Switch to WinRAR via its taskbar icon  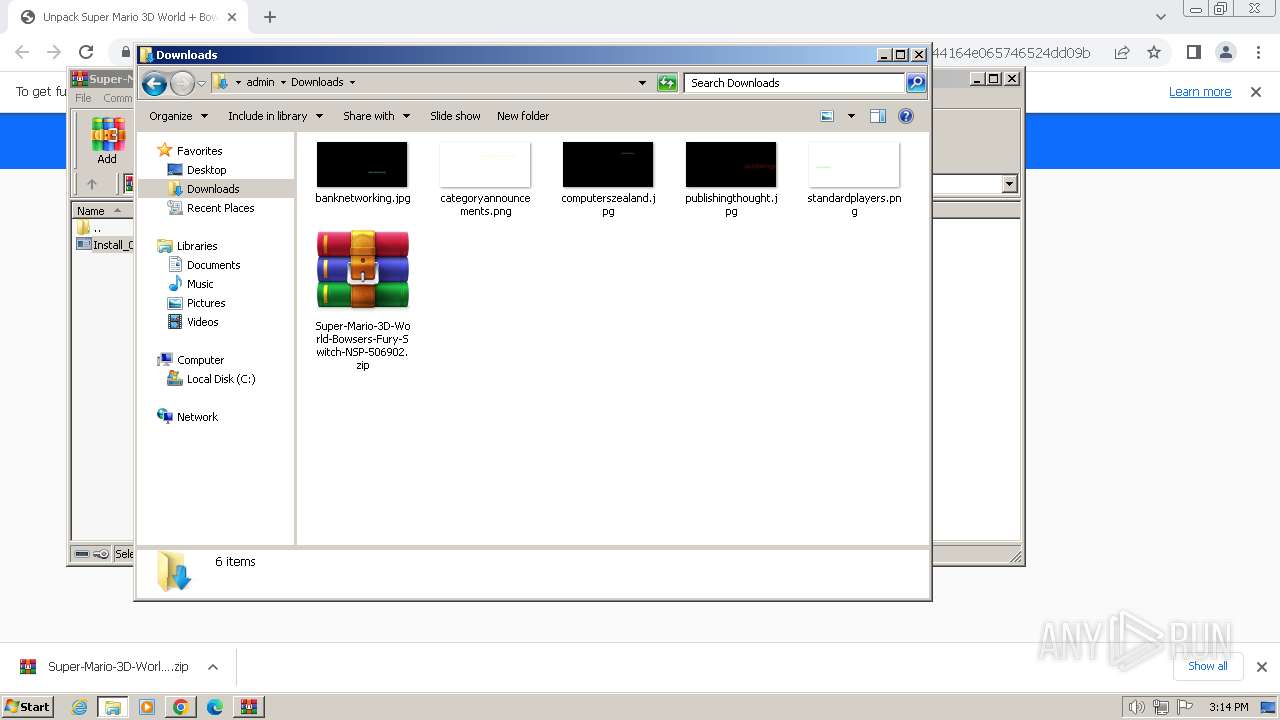[248, 707]
